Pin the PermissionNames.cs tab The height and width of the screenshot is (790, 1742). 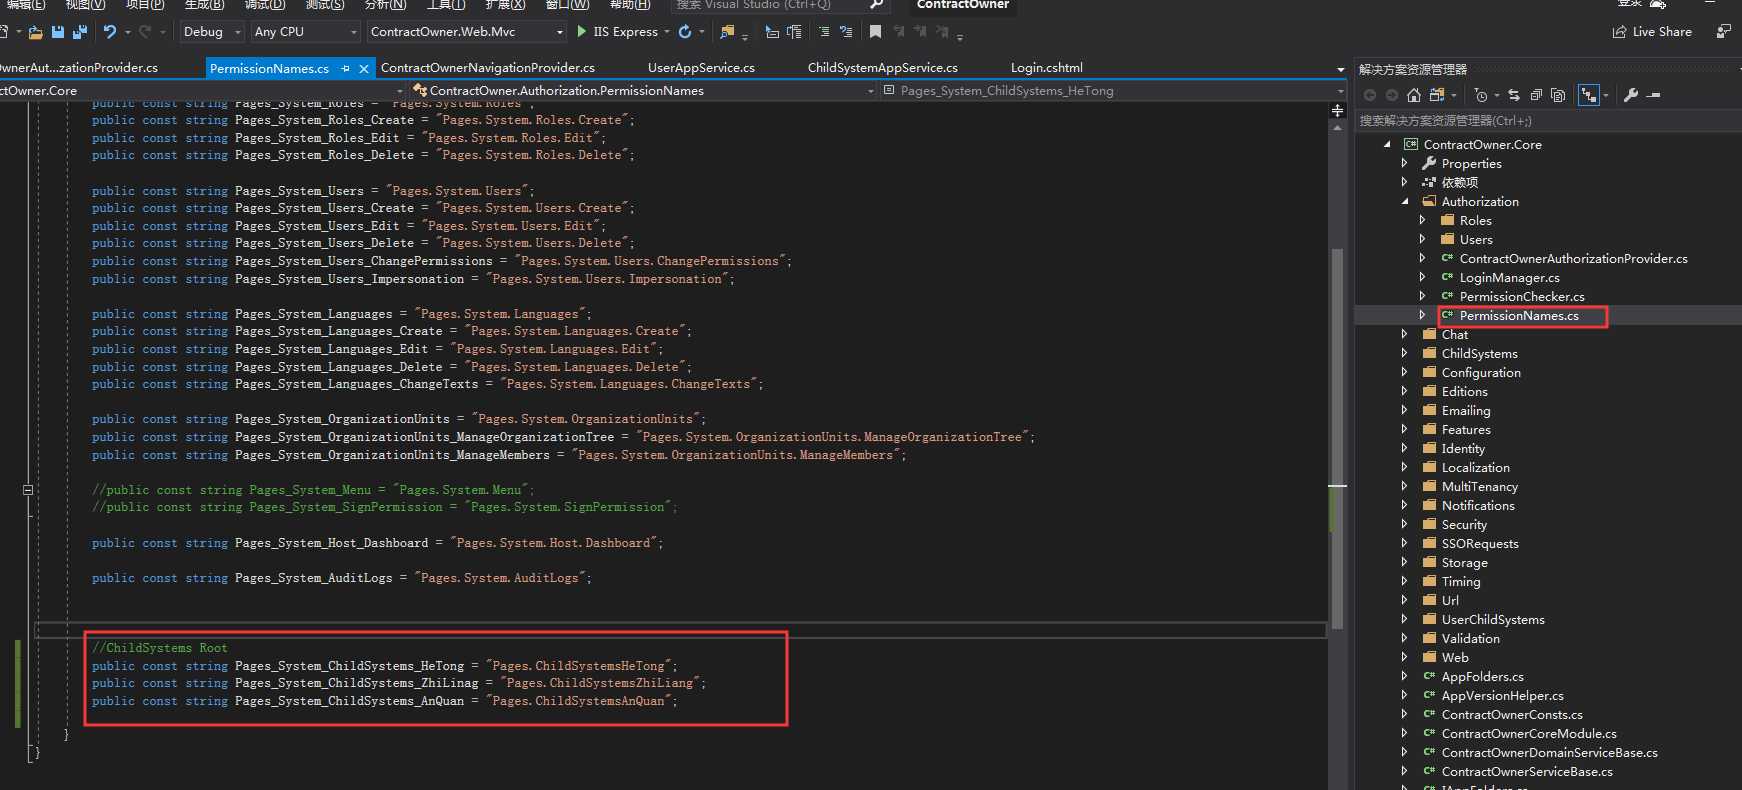coord(346,69)
